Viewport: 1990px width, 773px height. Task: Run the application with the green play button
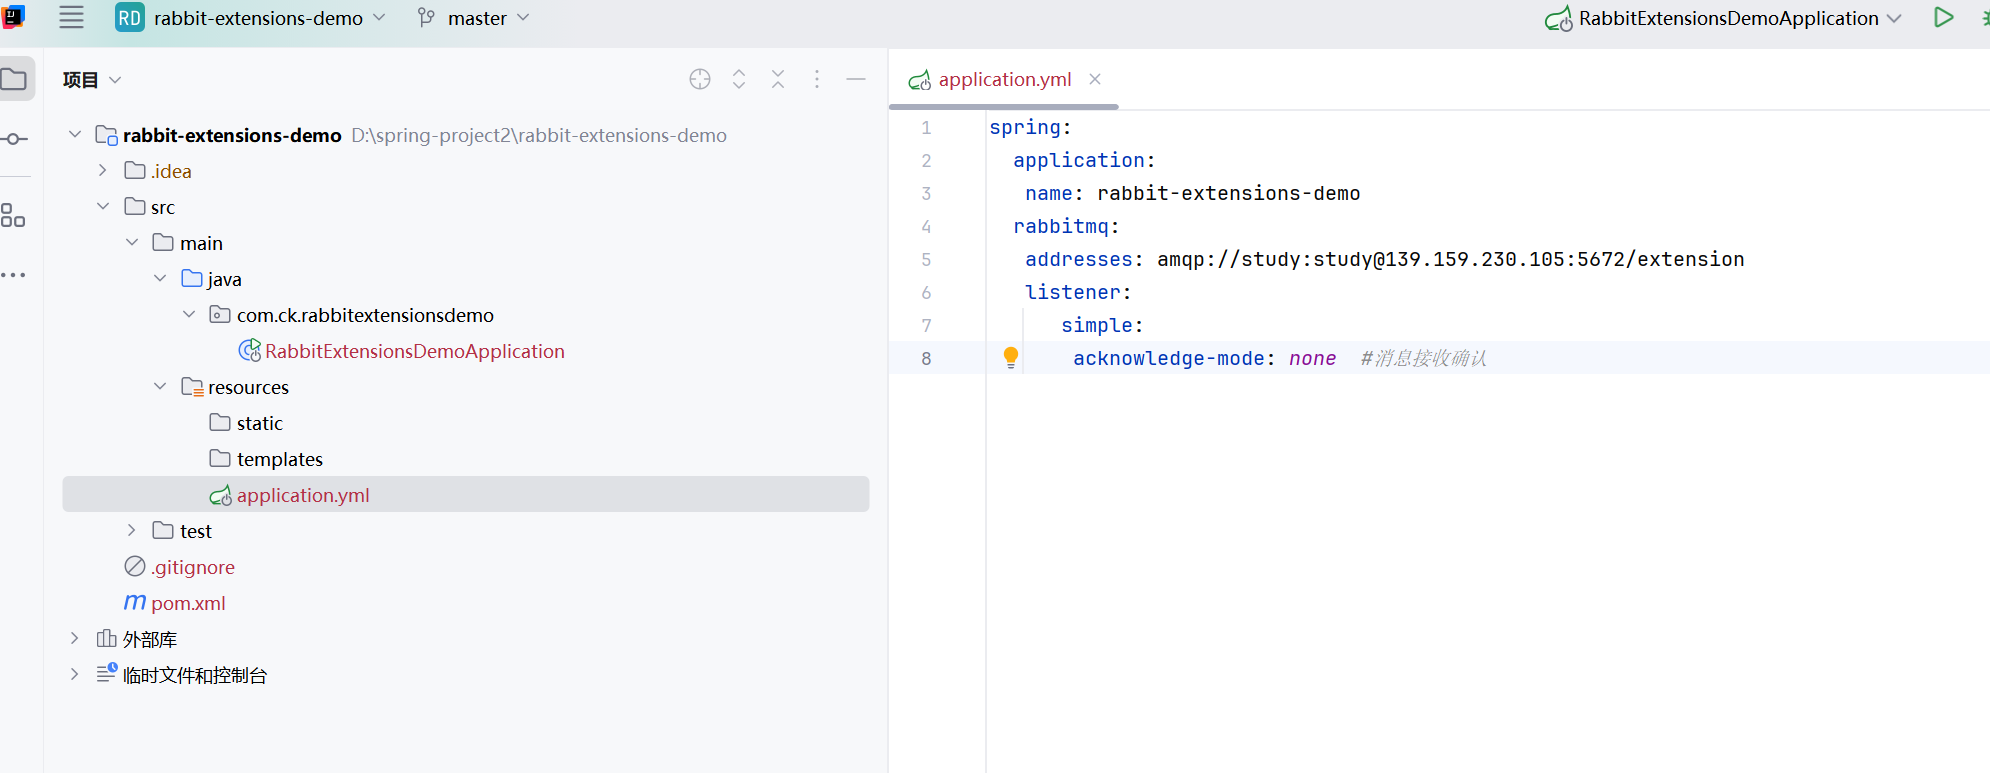1943,17
